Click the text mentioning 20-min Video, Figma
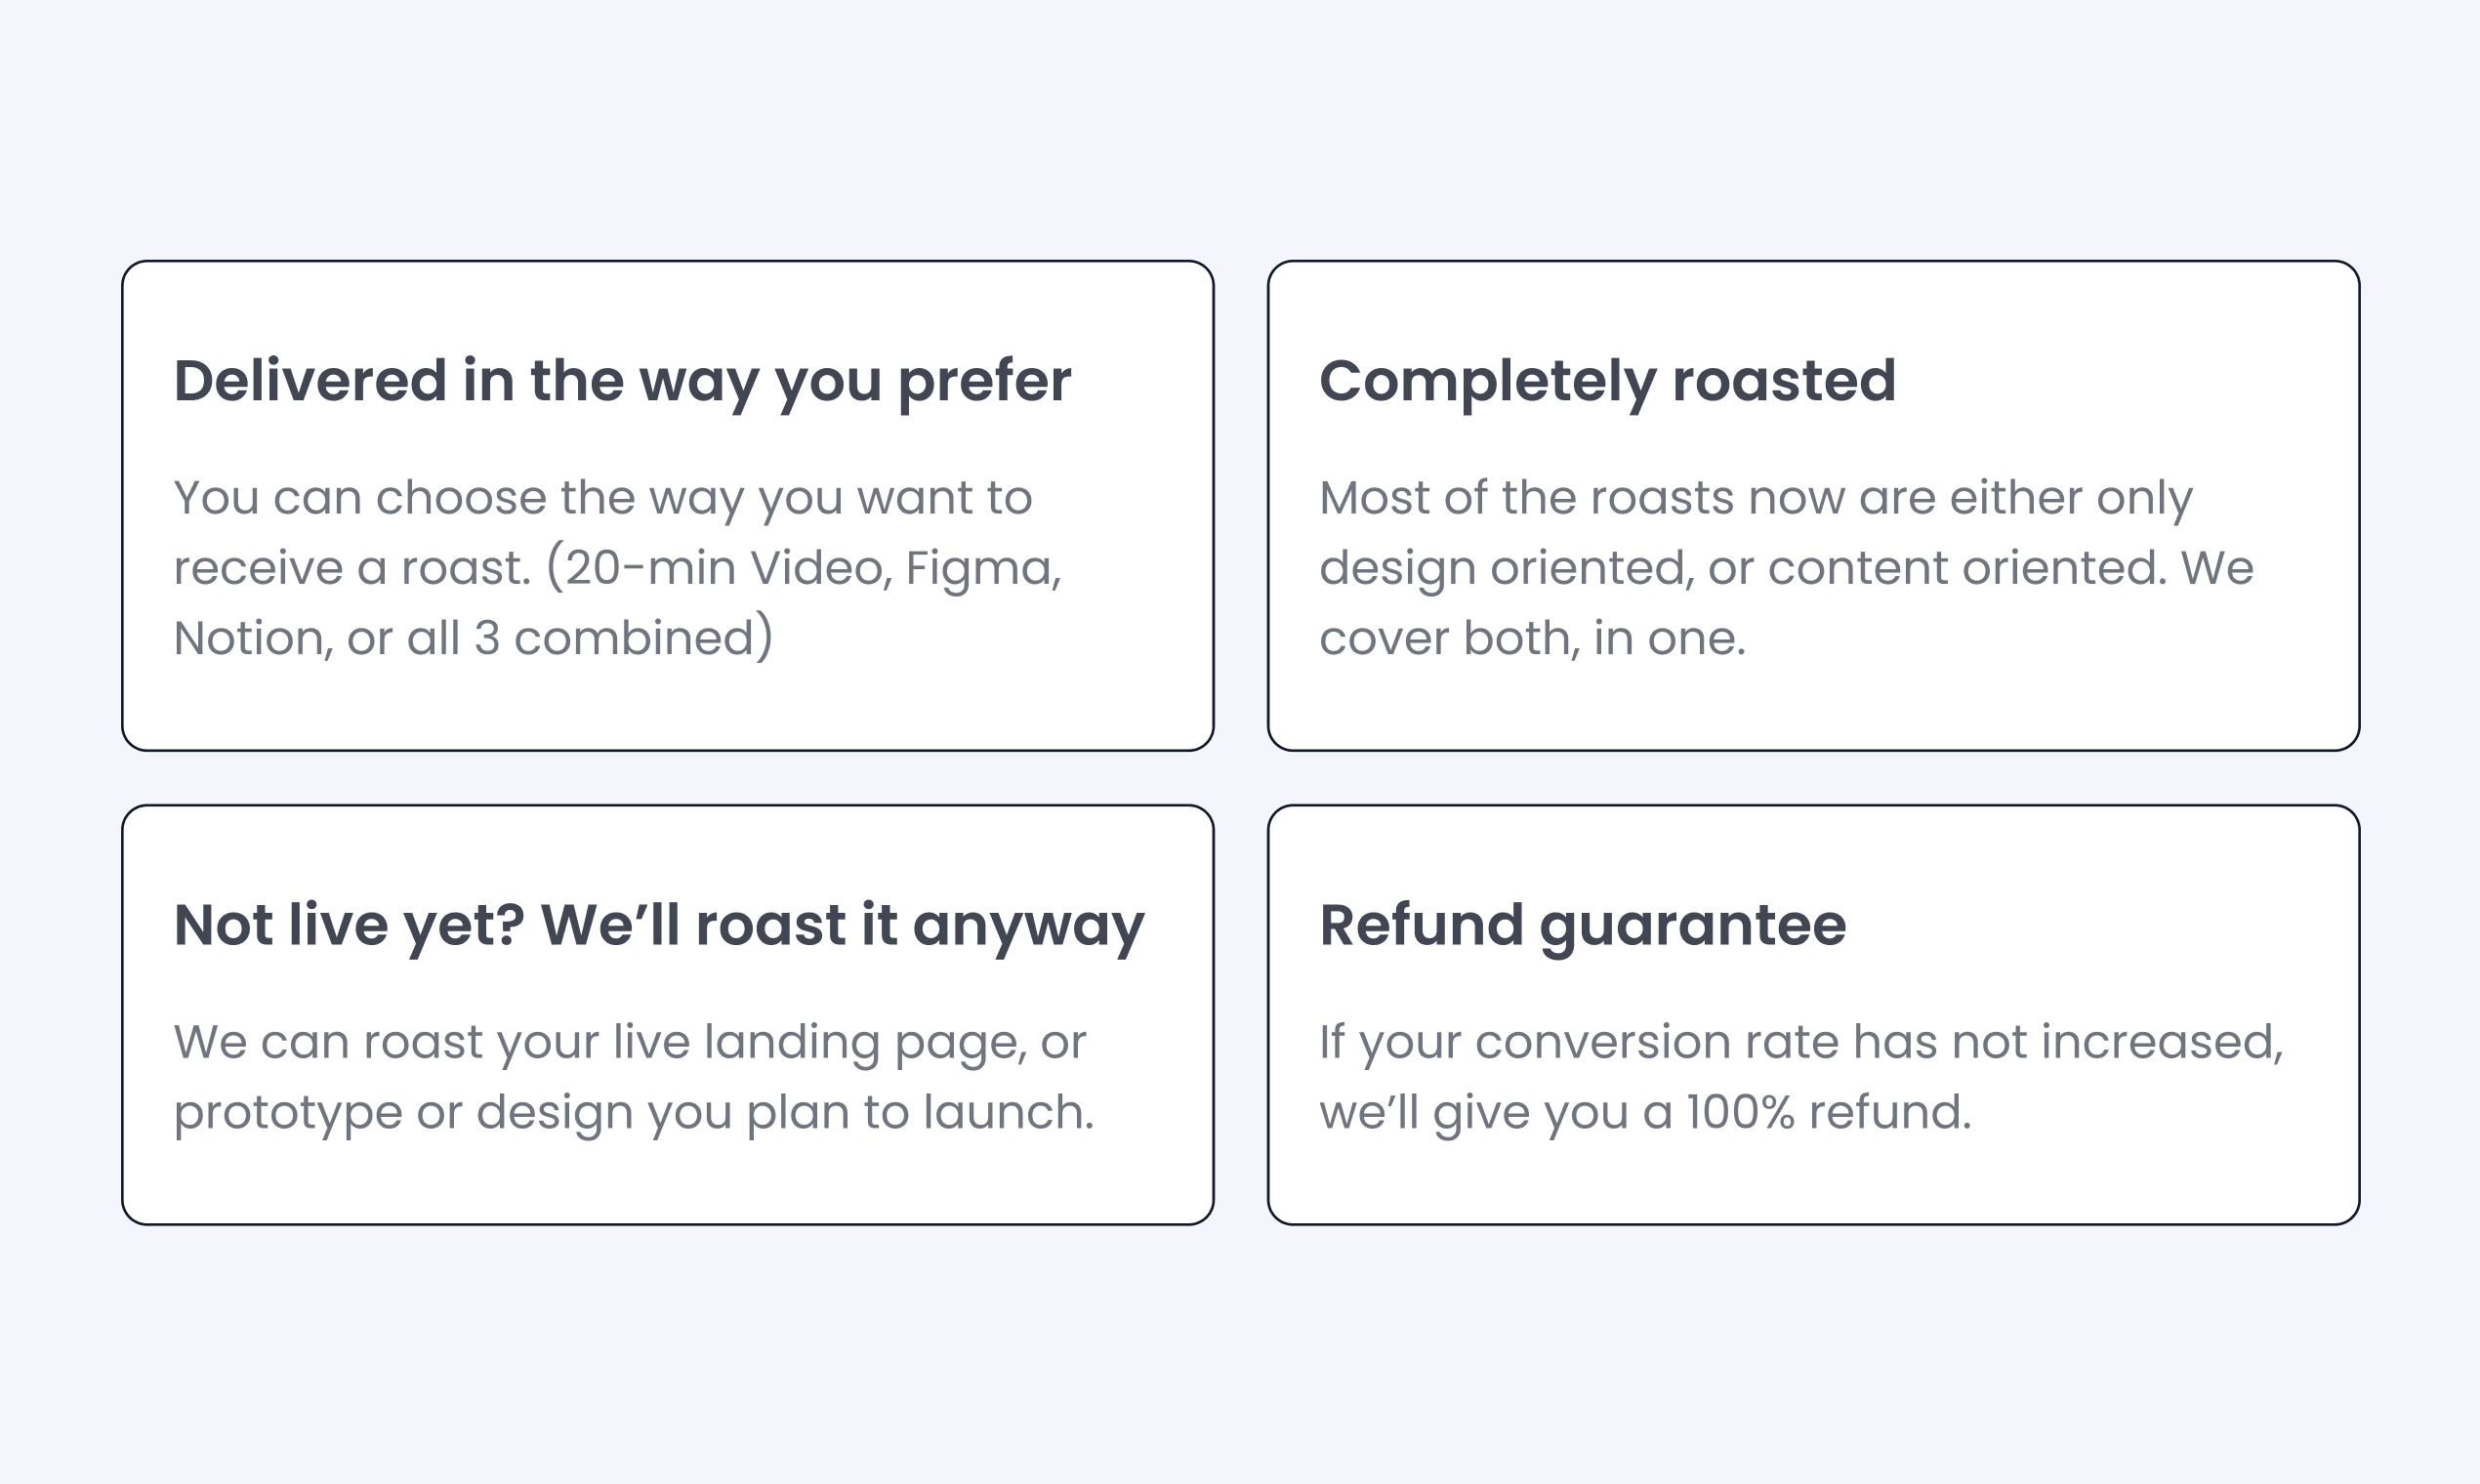Screen dimensions: 2480x1484 click(x=617, y=568)
